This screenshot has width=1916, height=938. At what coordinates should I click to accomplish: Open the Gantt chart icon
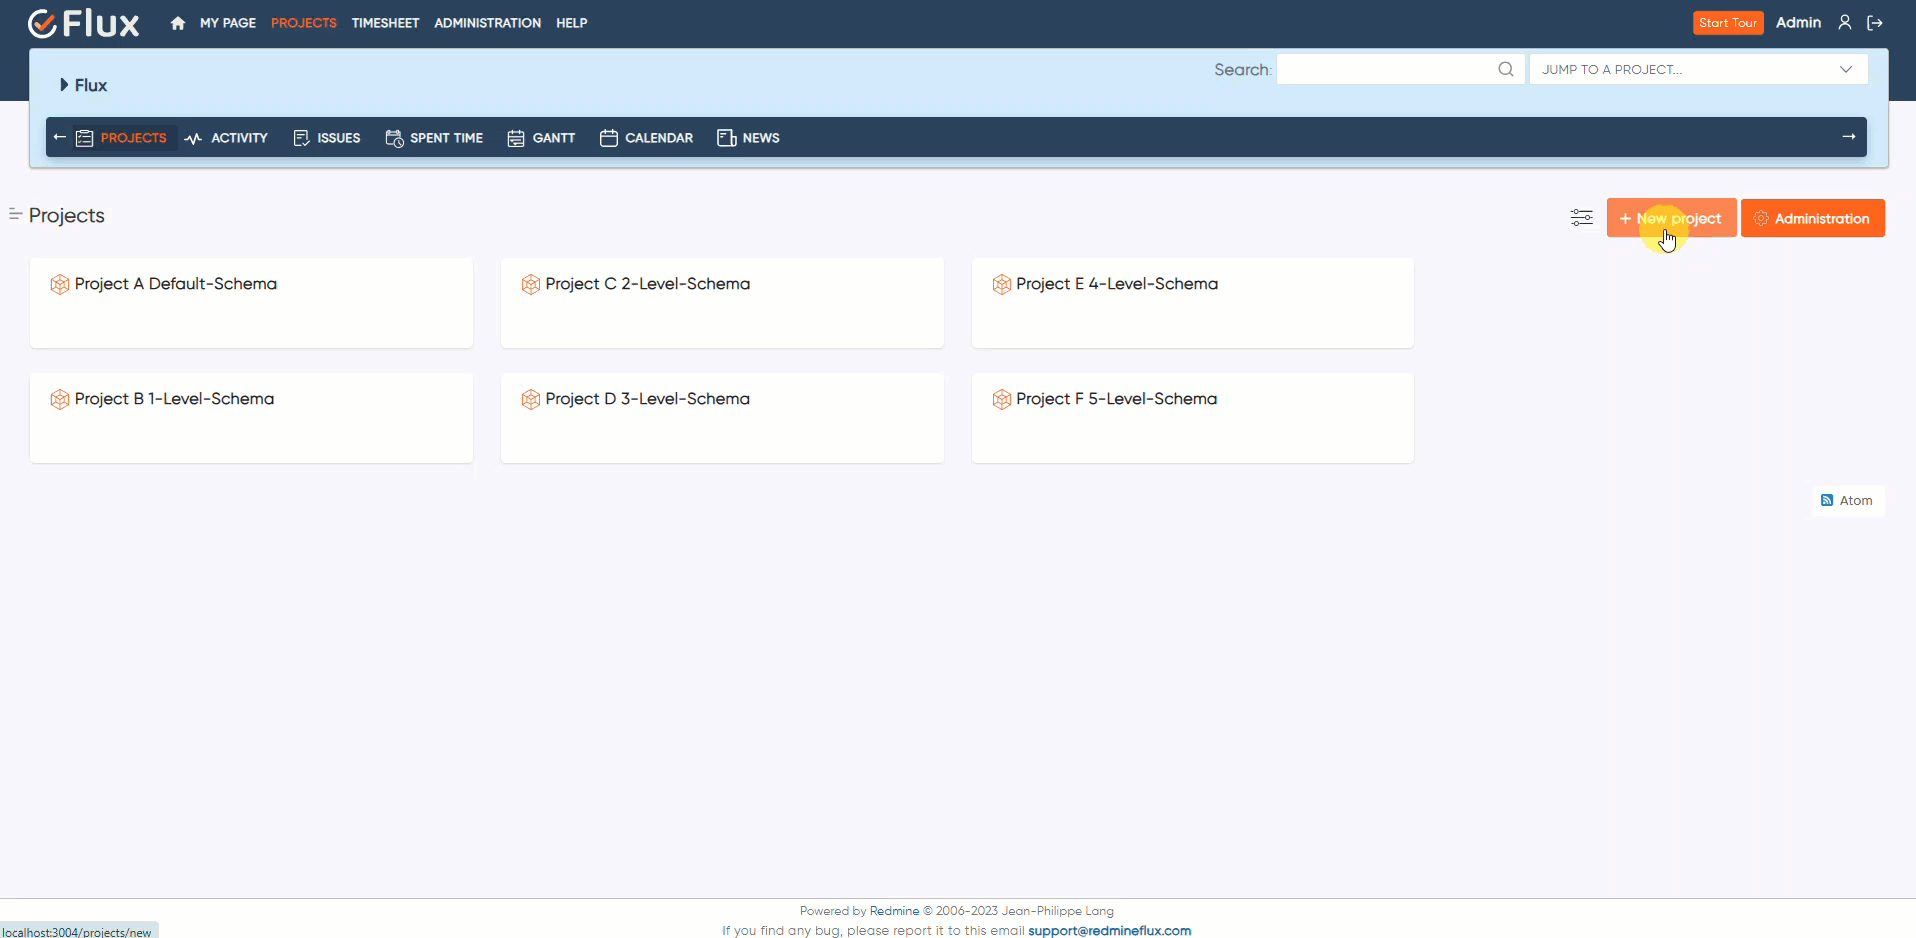coord(515,137)
